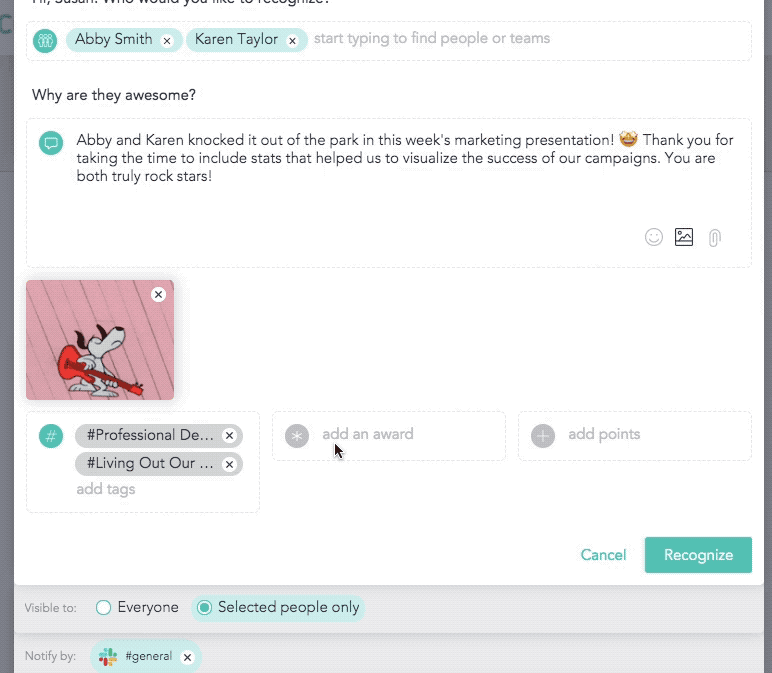Screen dimensions: 772x673
Task: Remove the Abby Smith recipient
Action: point(167,41)
